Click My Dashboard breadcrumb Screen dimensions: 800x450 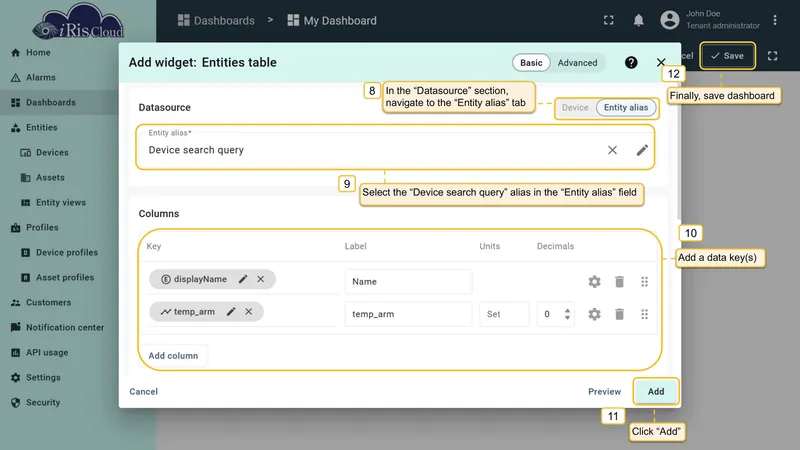click(332, 20)
